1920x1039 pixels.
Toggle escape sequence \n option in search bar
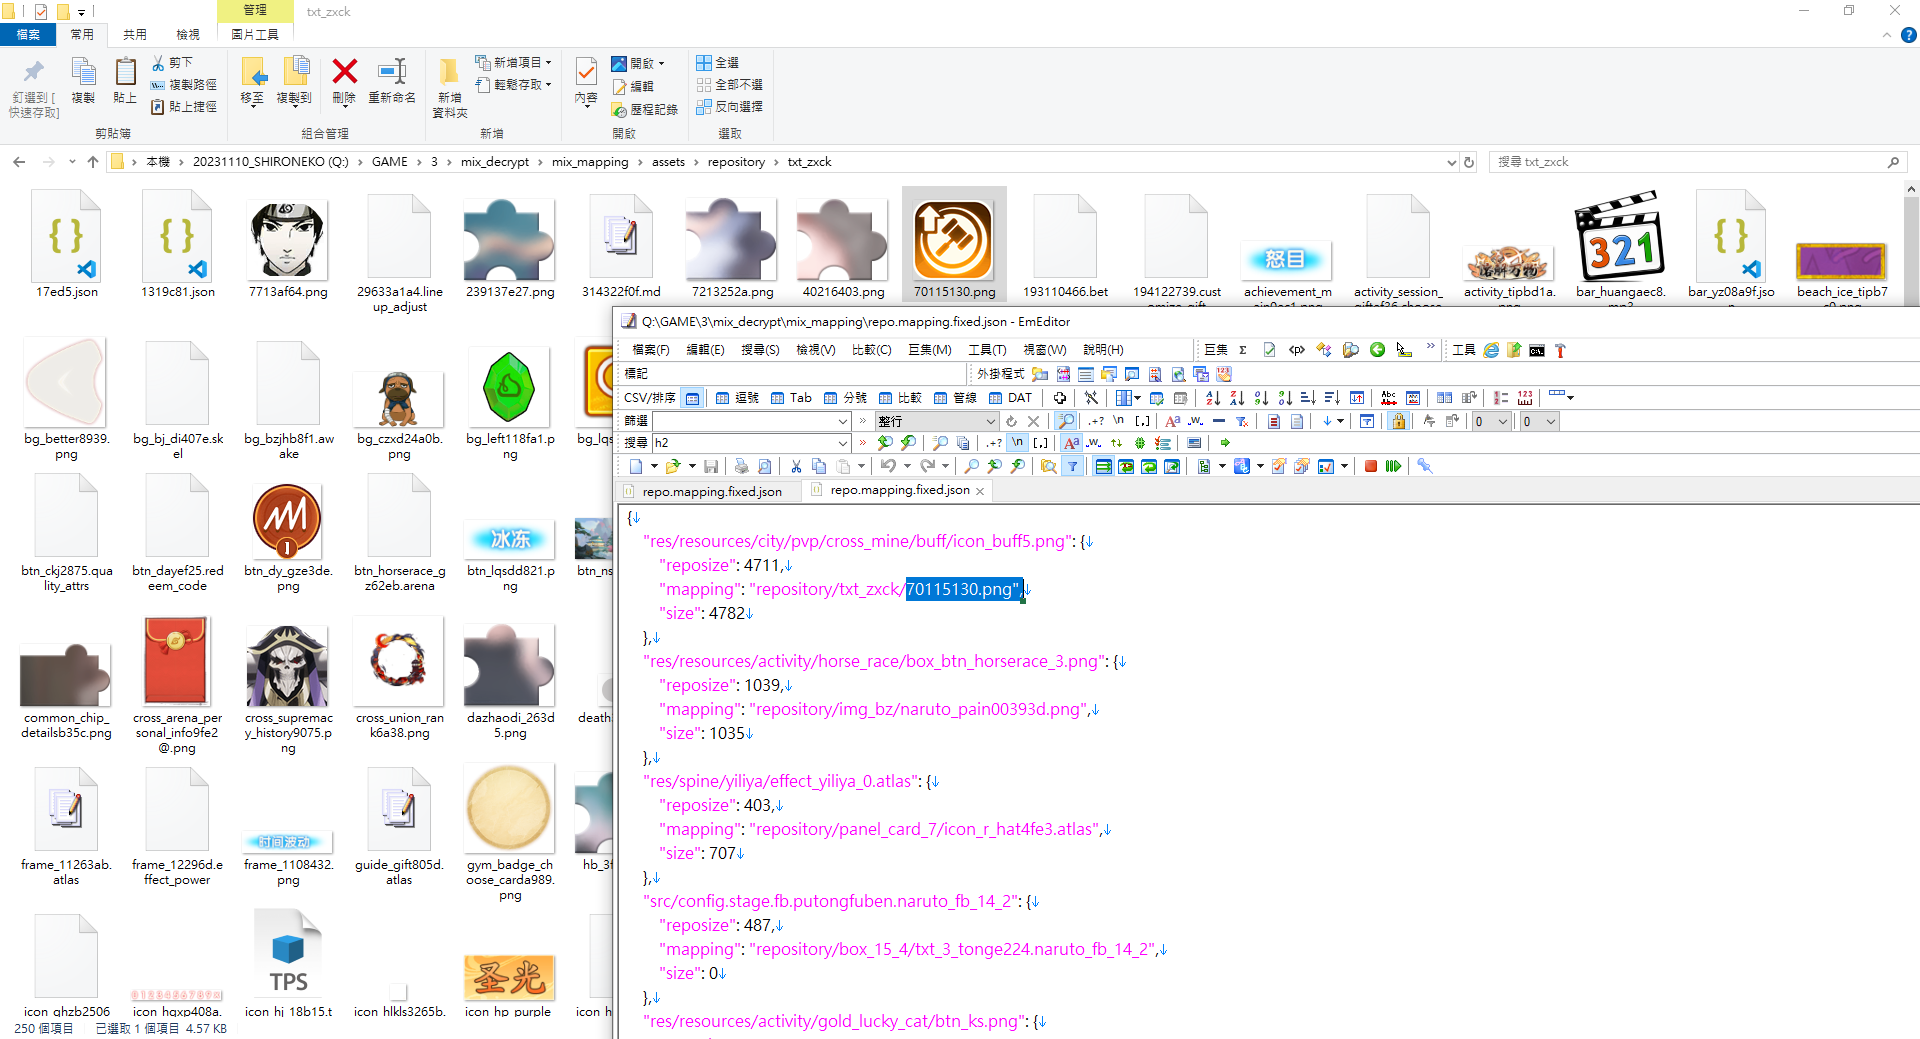[1017, 443]
